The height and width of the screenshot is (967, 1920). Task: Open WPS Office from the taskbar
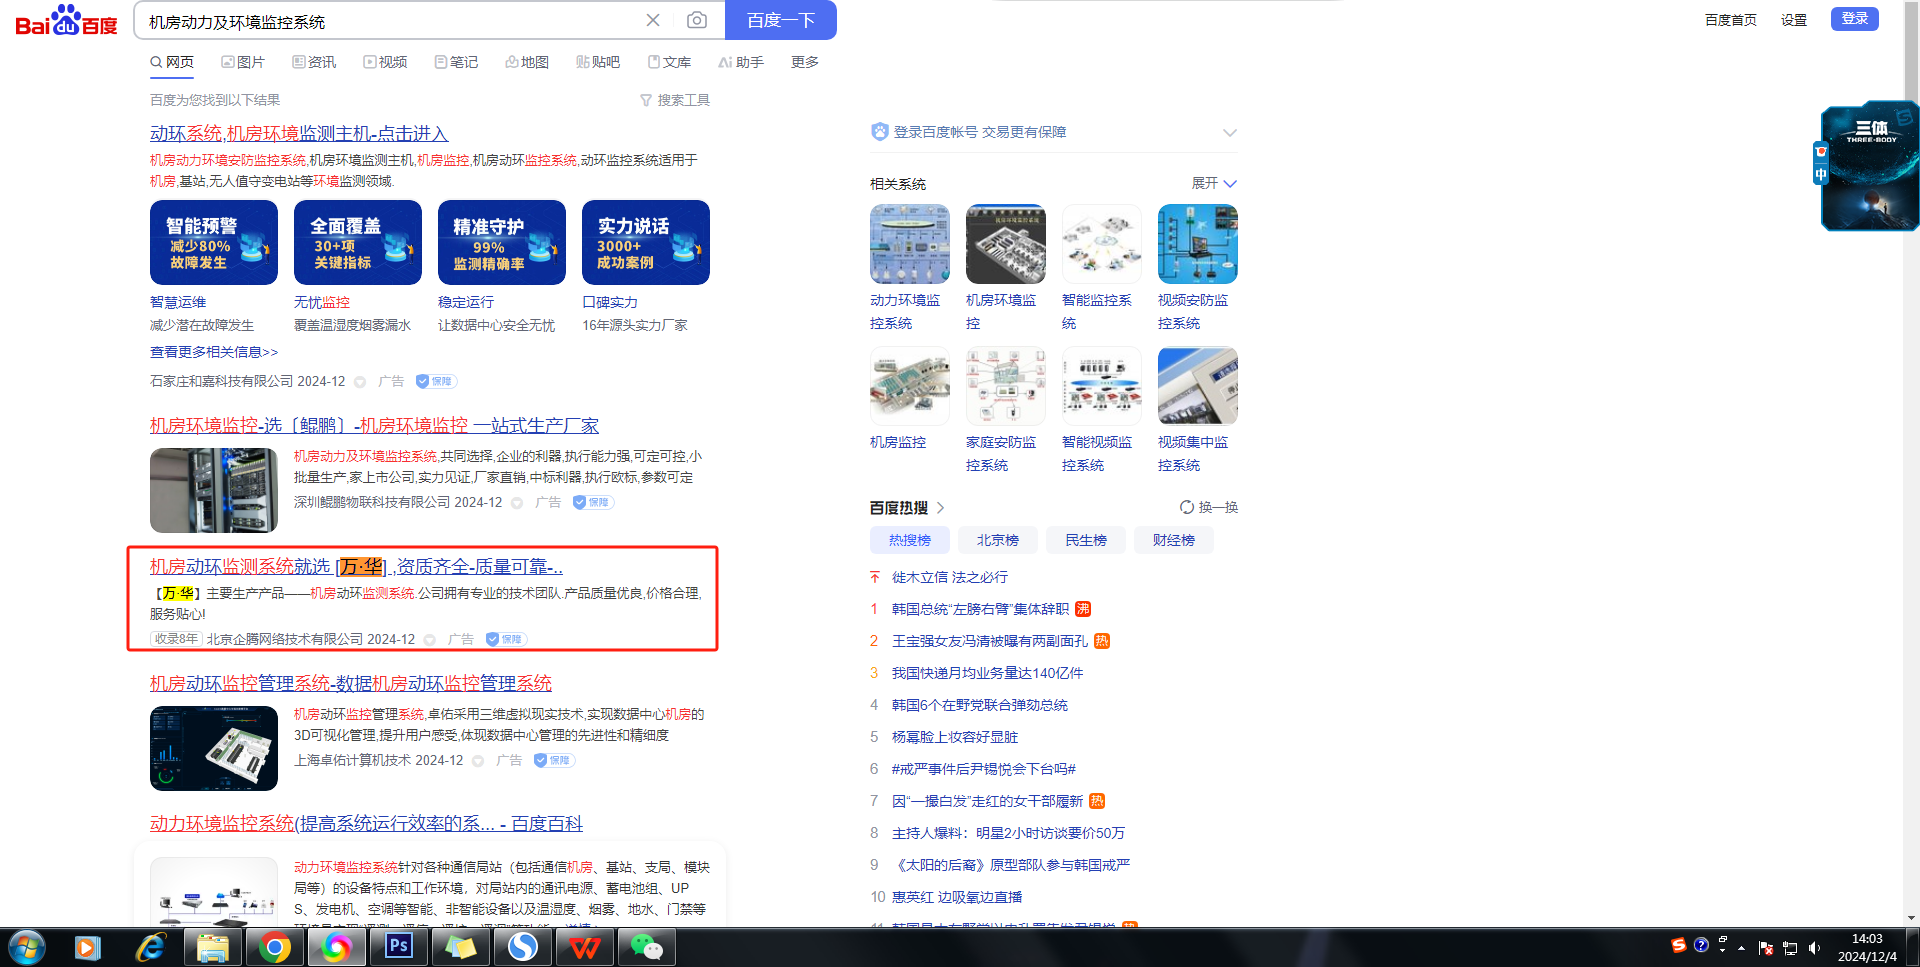[584, 947]
